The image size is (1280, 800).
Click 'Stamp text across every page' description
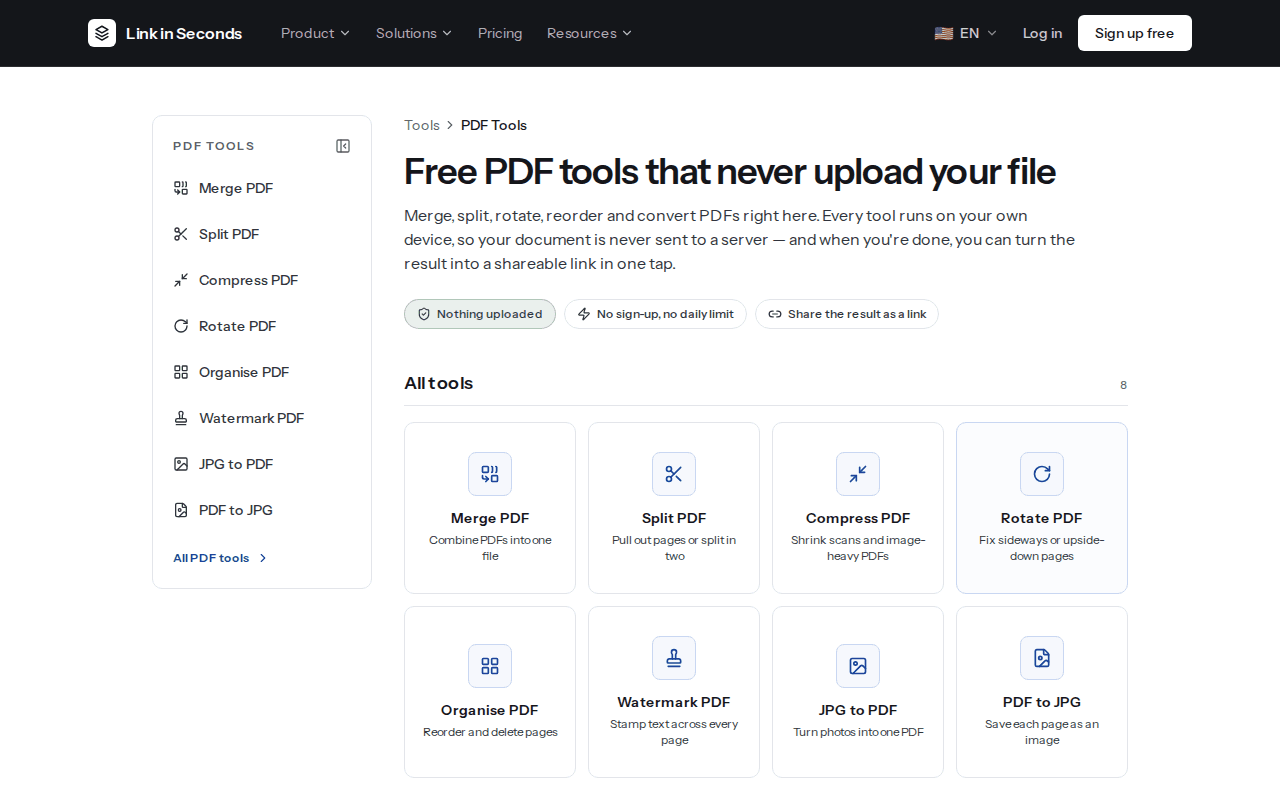[674, 732]
